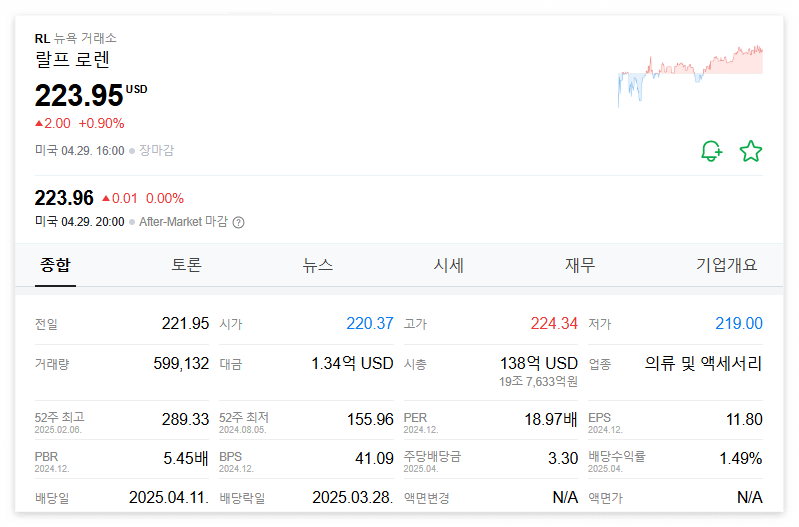Click the 액면가 value N/A
Image resolution: width=799 pixels, height=527 pixels.
pos(750,497)
